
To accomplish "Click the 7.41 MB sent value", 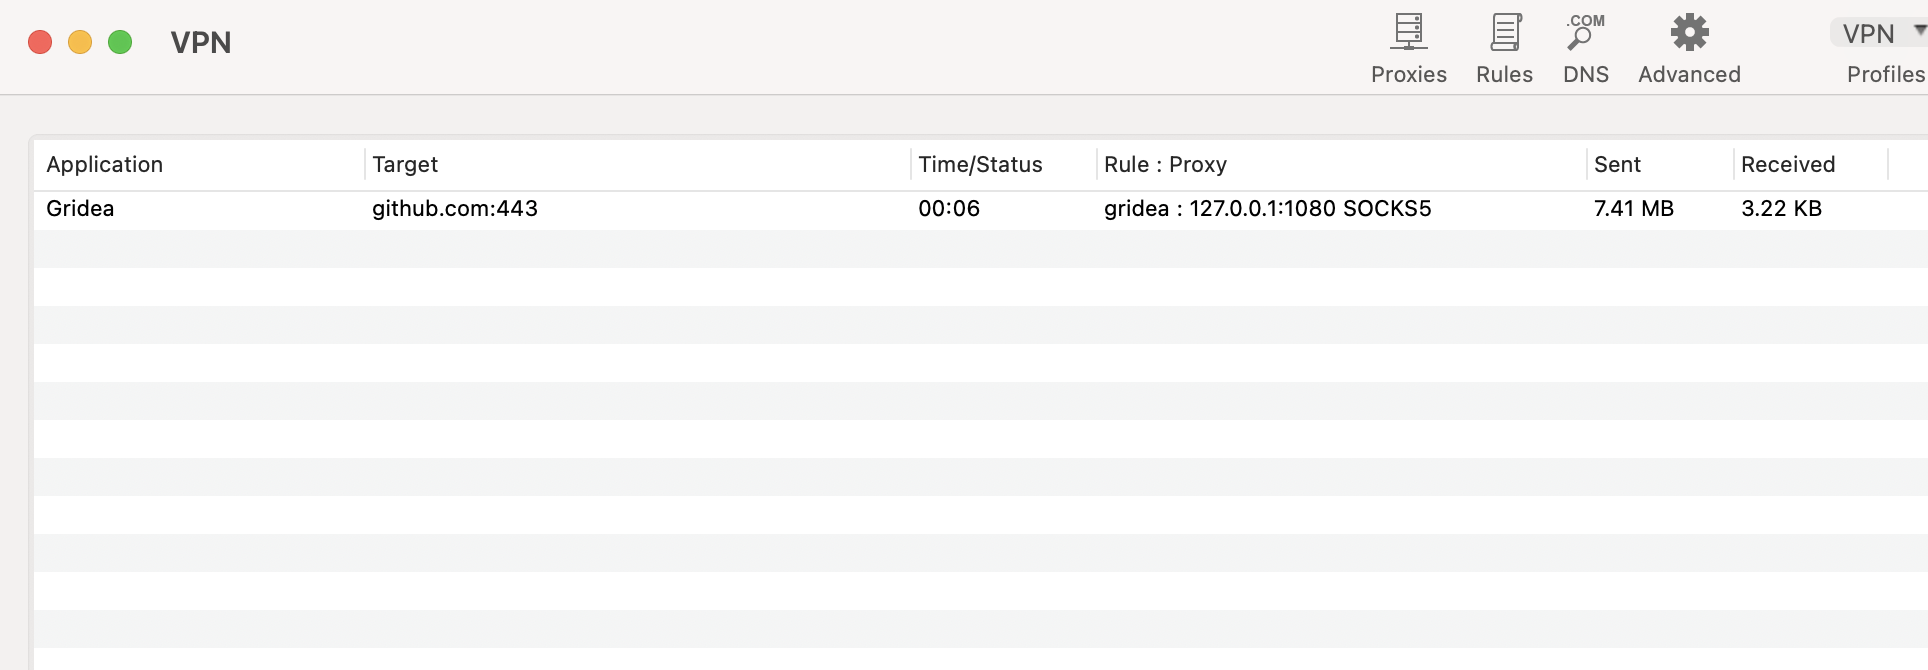I will [1633, 209].
